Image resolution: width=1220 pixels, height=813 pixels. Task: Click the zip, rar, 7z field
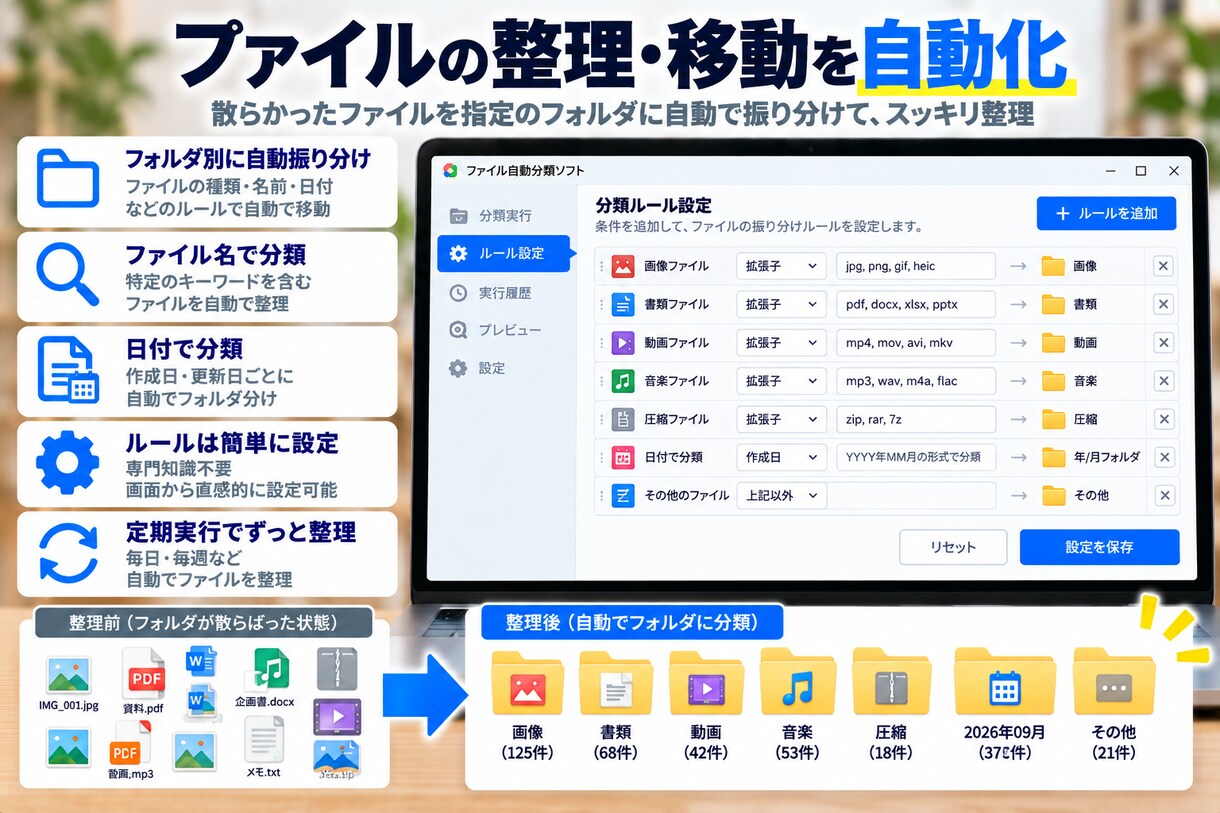coord(916,419)
